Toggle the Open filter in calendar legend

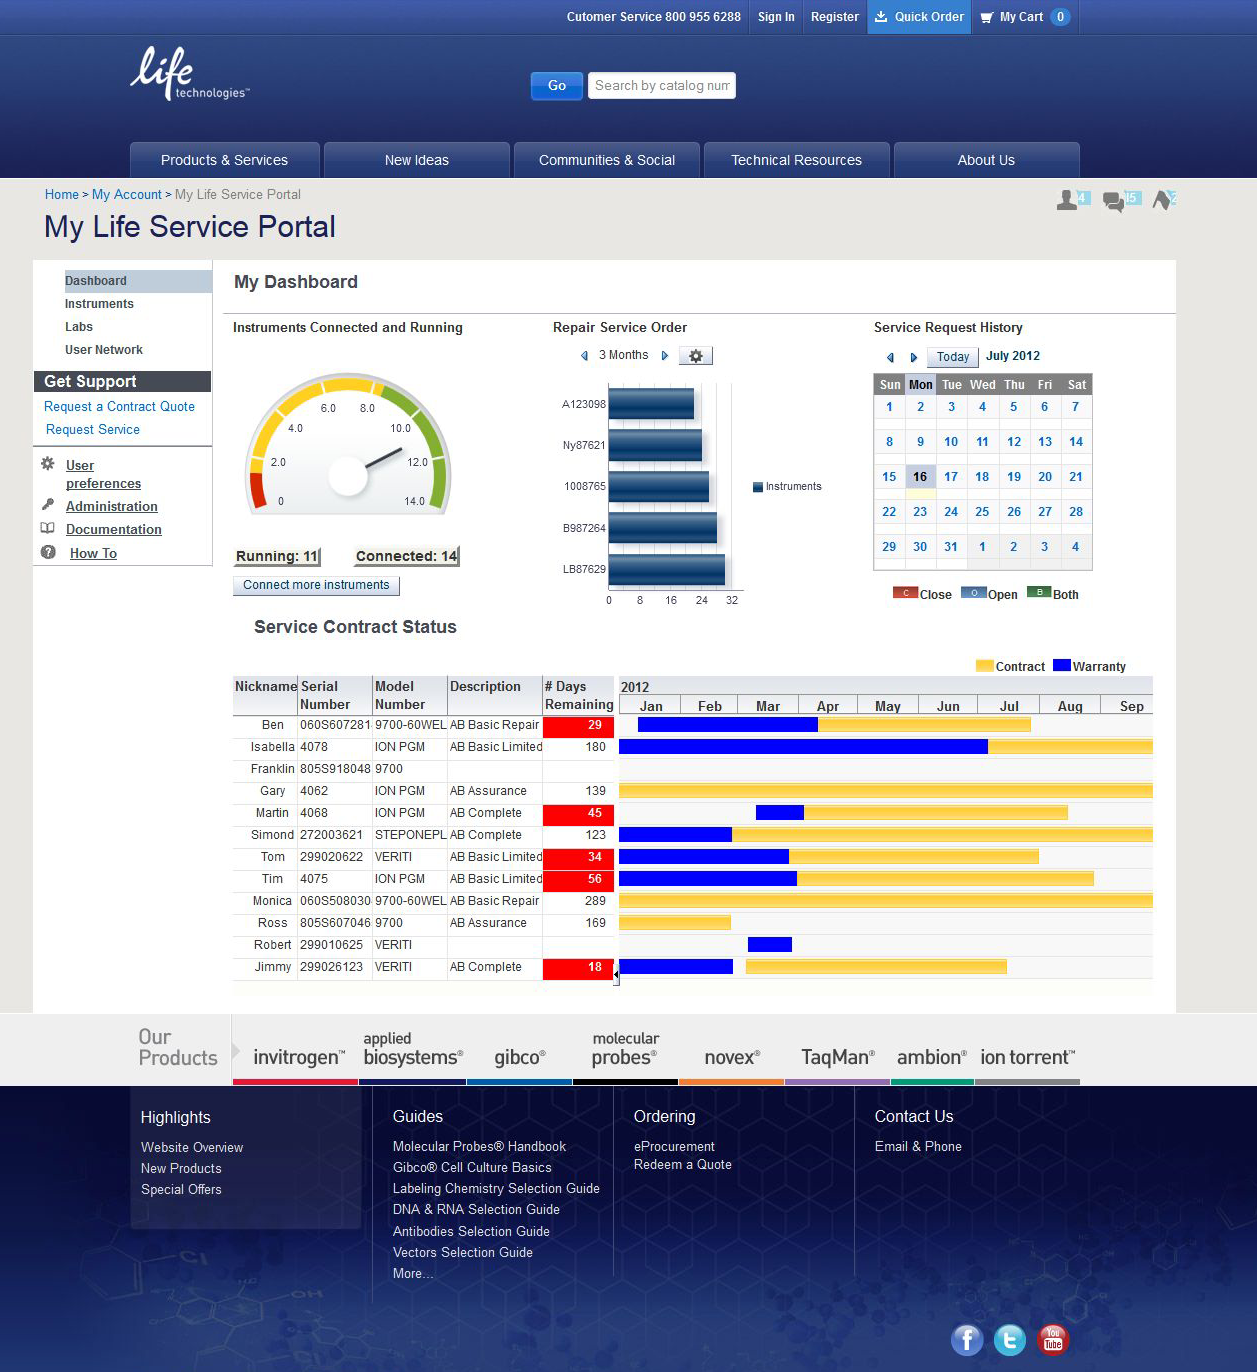pyautogui.click(x=973, y=593)
